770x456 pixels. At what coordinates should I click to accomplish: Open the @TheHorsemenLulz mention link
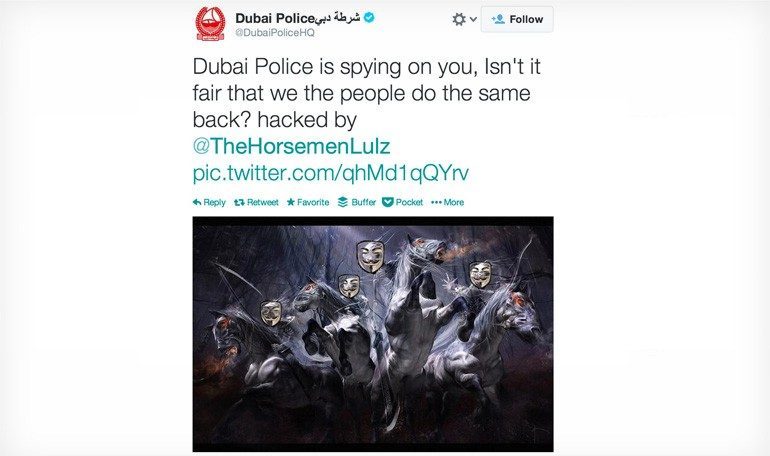[x=292, y=146]
